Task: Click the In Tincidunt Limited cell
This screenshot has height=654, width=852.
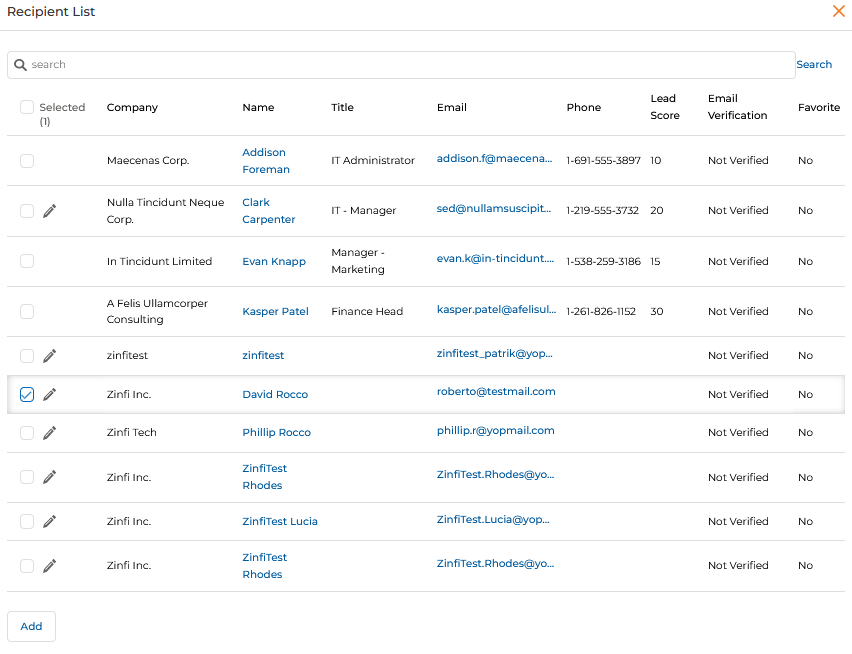Action: [159, 261]
